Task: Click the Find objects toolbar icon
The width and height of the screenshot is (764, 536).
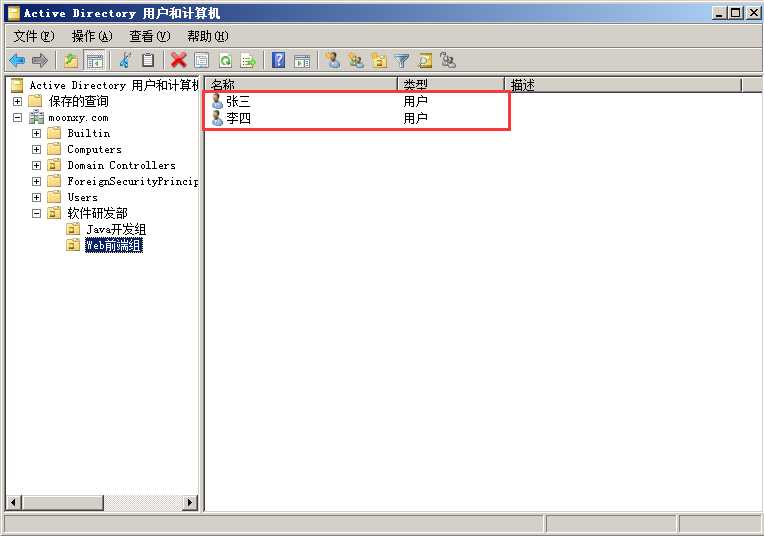Action: click(425, 60)
